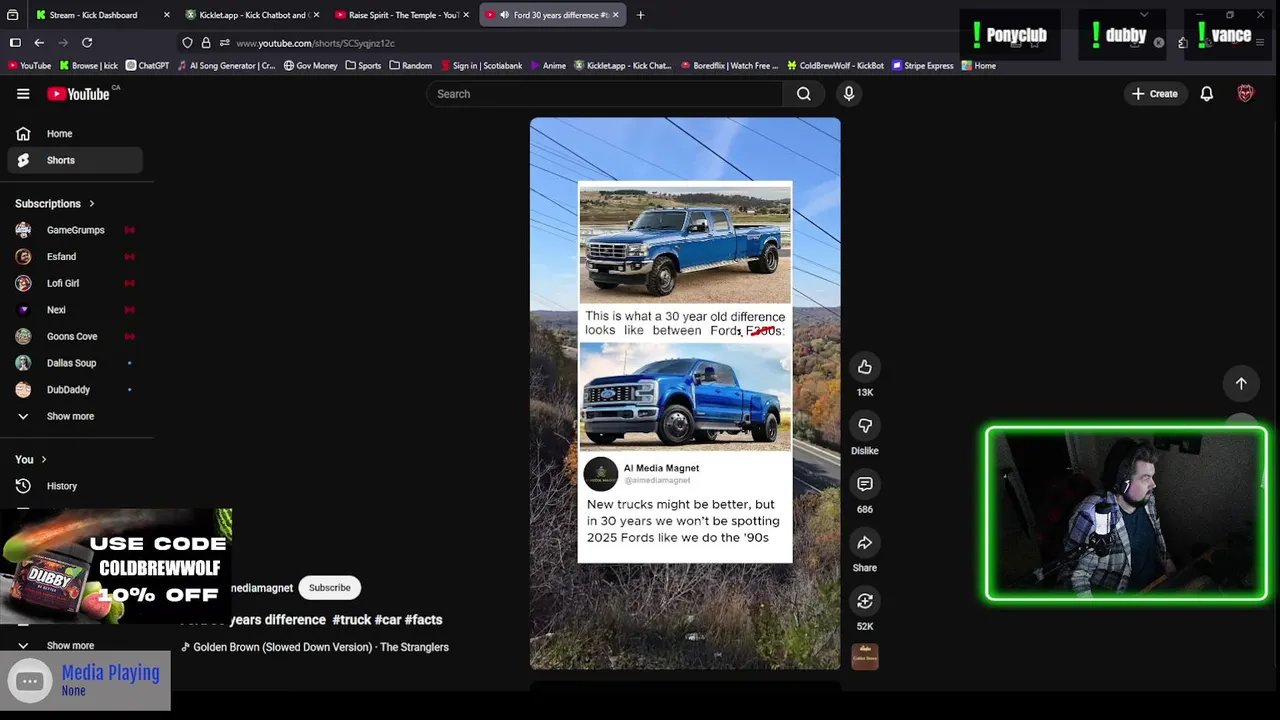Open the Gov Money bookmark
The height and width of the screenshot is (720, 1280).
pos(310,66)
